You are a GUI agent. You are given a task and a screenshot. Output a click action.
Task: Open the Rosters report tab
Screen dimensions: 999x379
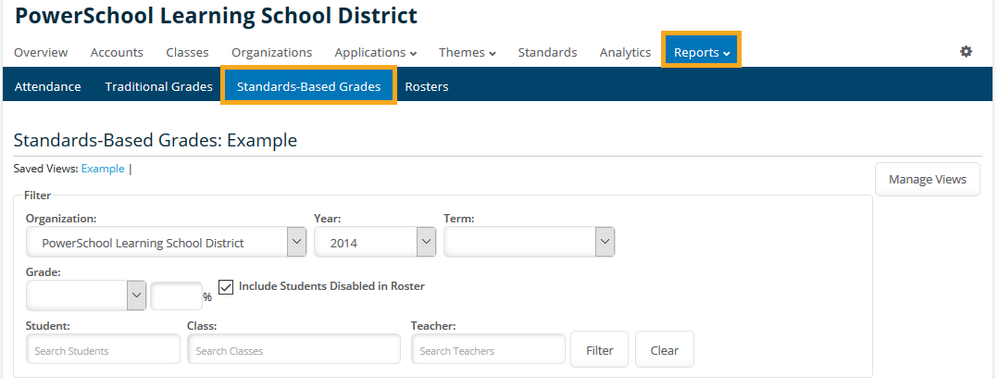click(x=426, y=87)
